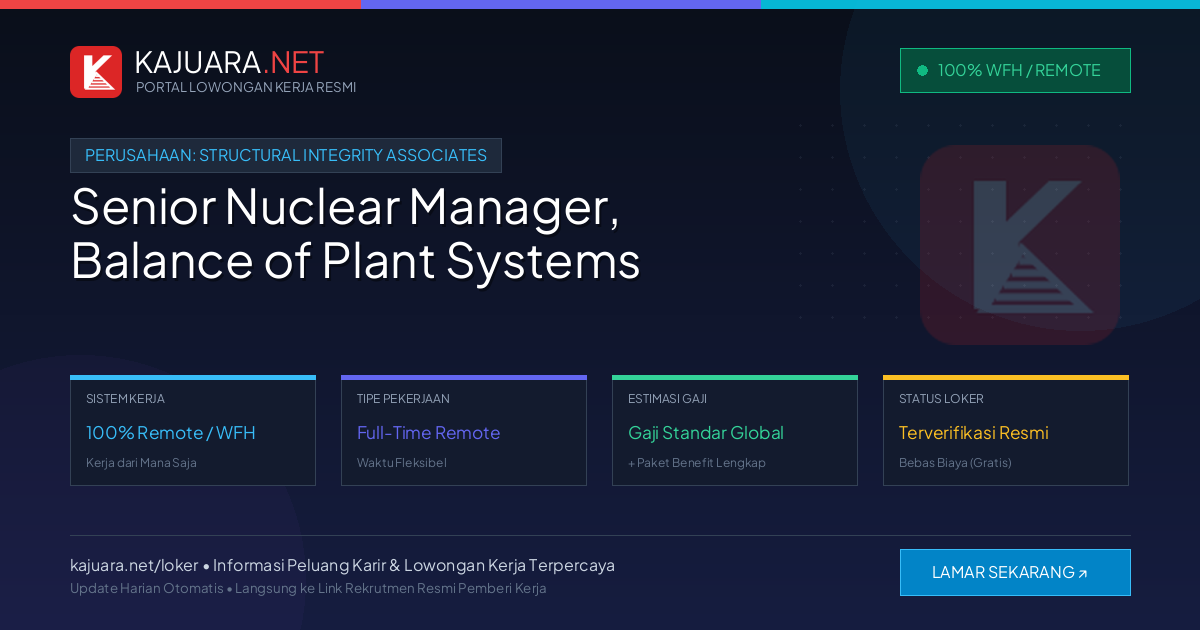Click the green dot in remote badge
This screenshot has width=1200, height=630.
pos(922,70)
